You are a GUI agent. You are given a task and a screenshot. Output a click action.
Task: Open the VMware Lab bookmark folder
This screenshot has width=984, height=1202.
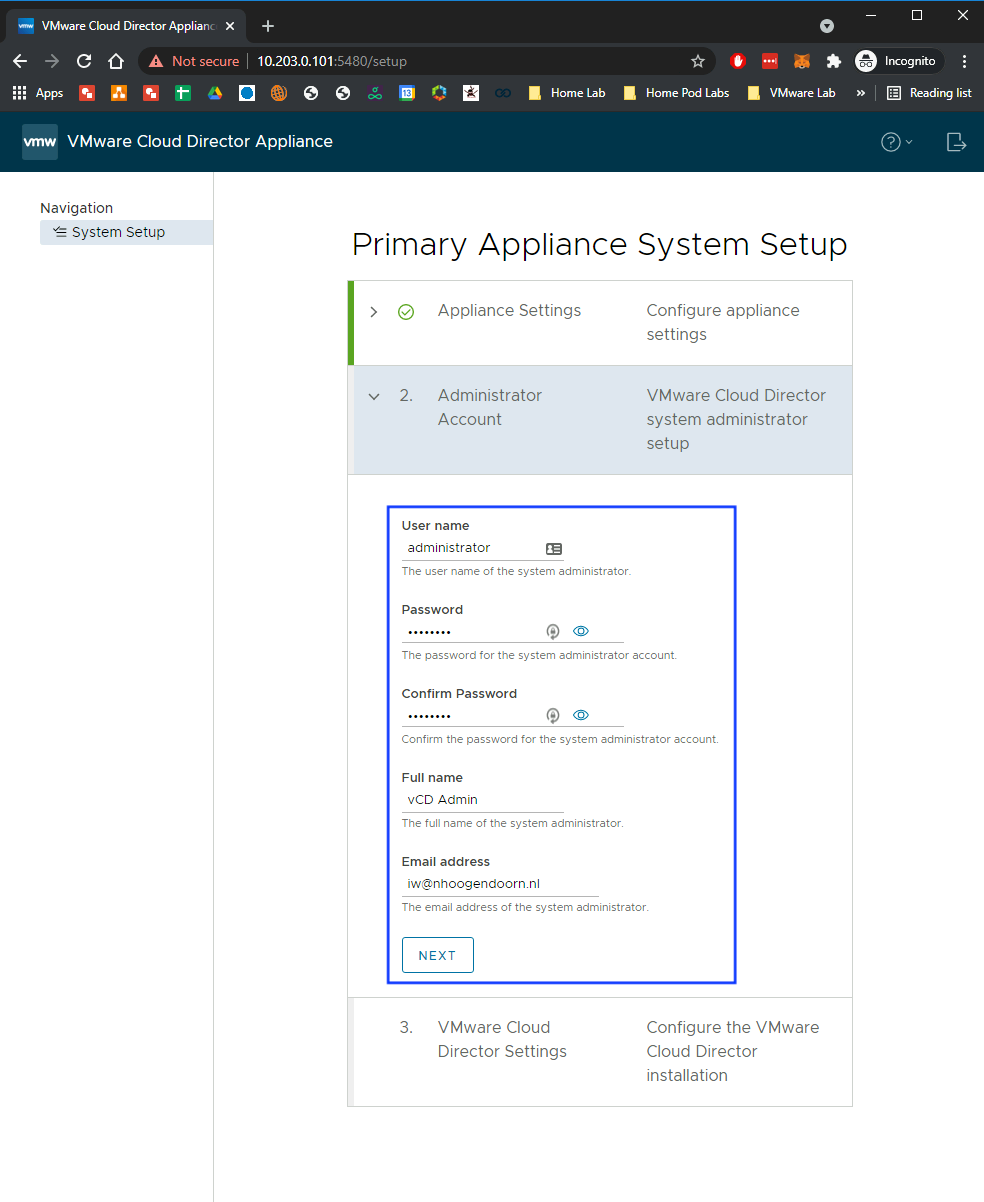click(x=791, y=93)
